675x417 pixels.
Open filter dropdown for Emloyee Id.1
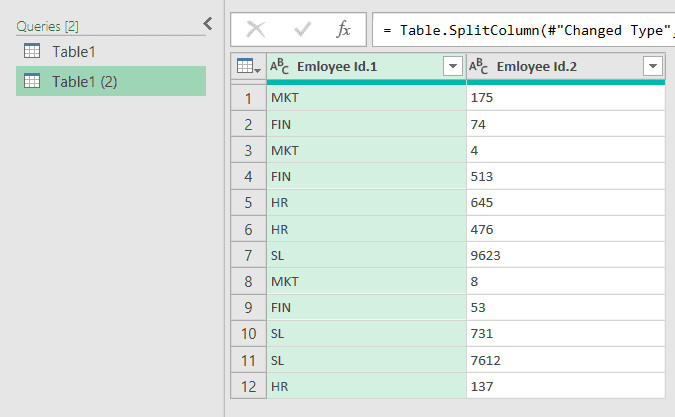pos(453,67)
